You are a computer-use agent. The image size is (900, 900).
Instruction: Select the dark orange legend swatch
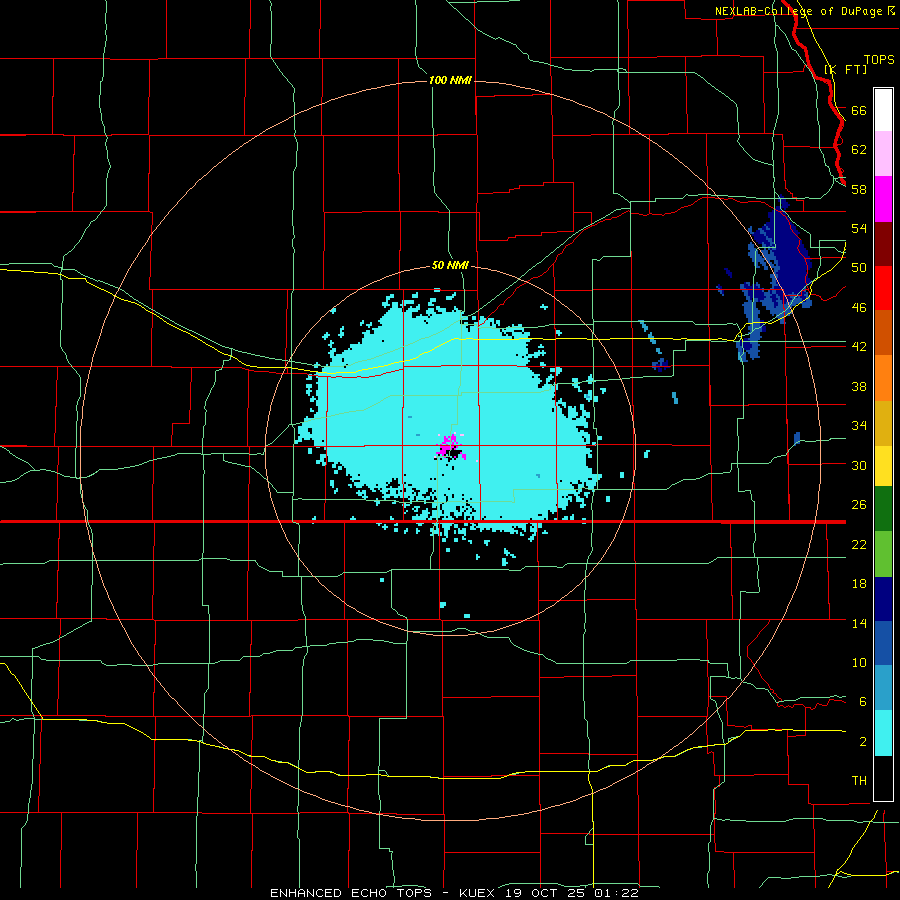(x=883, y=332)
